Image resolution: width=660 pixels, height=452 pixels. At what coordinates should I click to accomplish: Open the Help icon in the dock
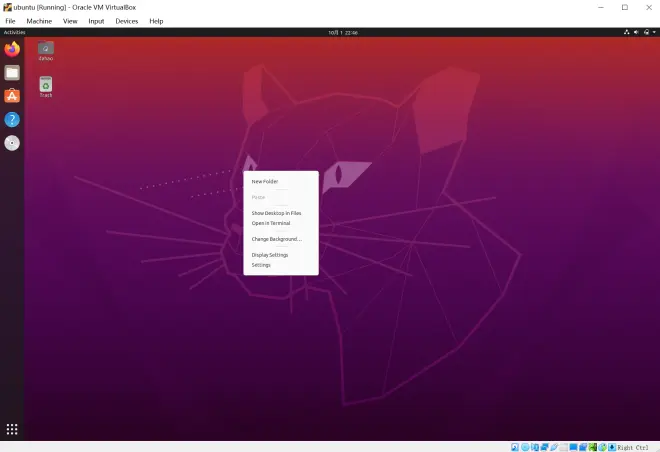[12, 120]
